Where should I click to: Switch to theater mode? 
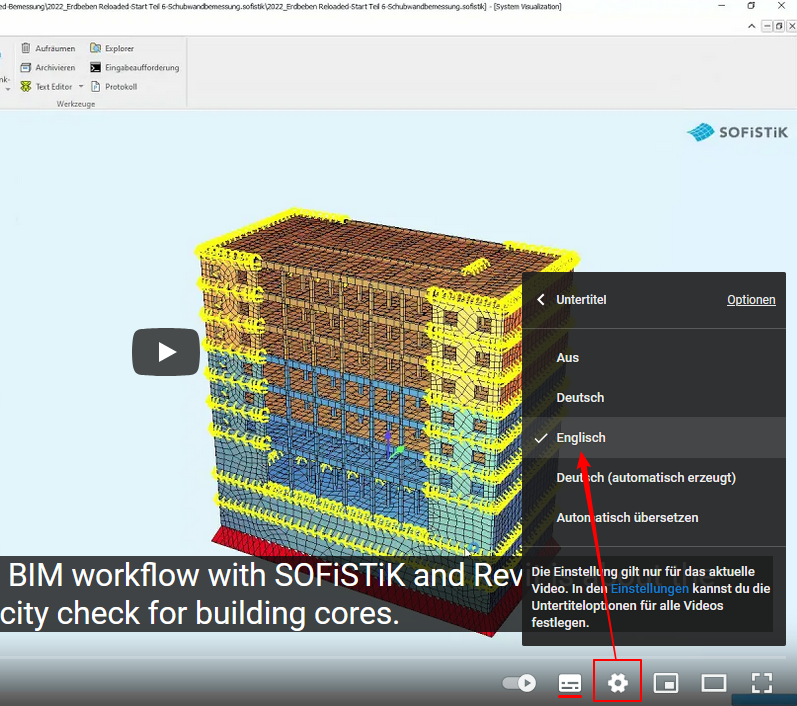point(714,683)
